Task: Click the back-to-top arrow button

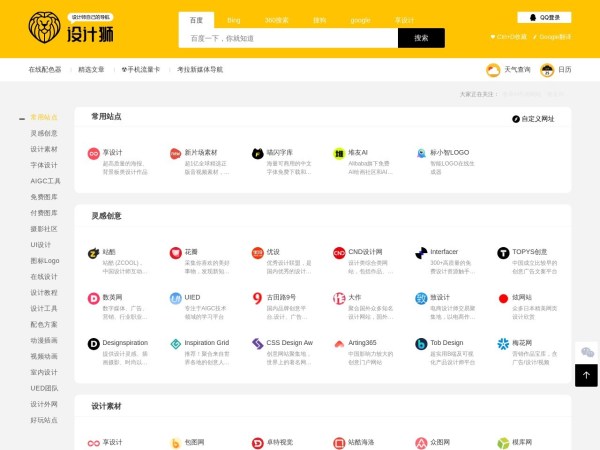Action: [586, 375]
